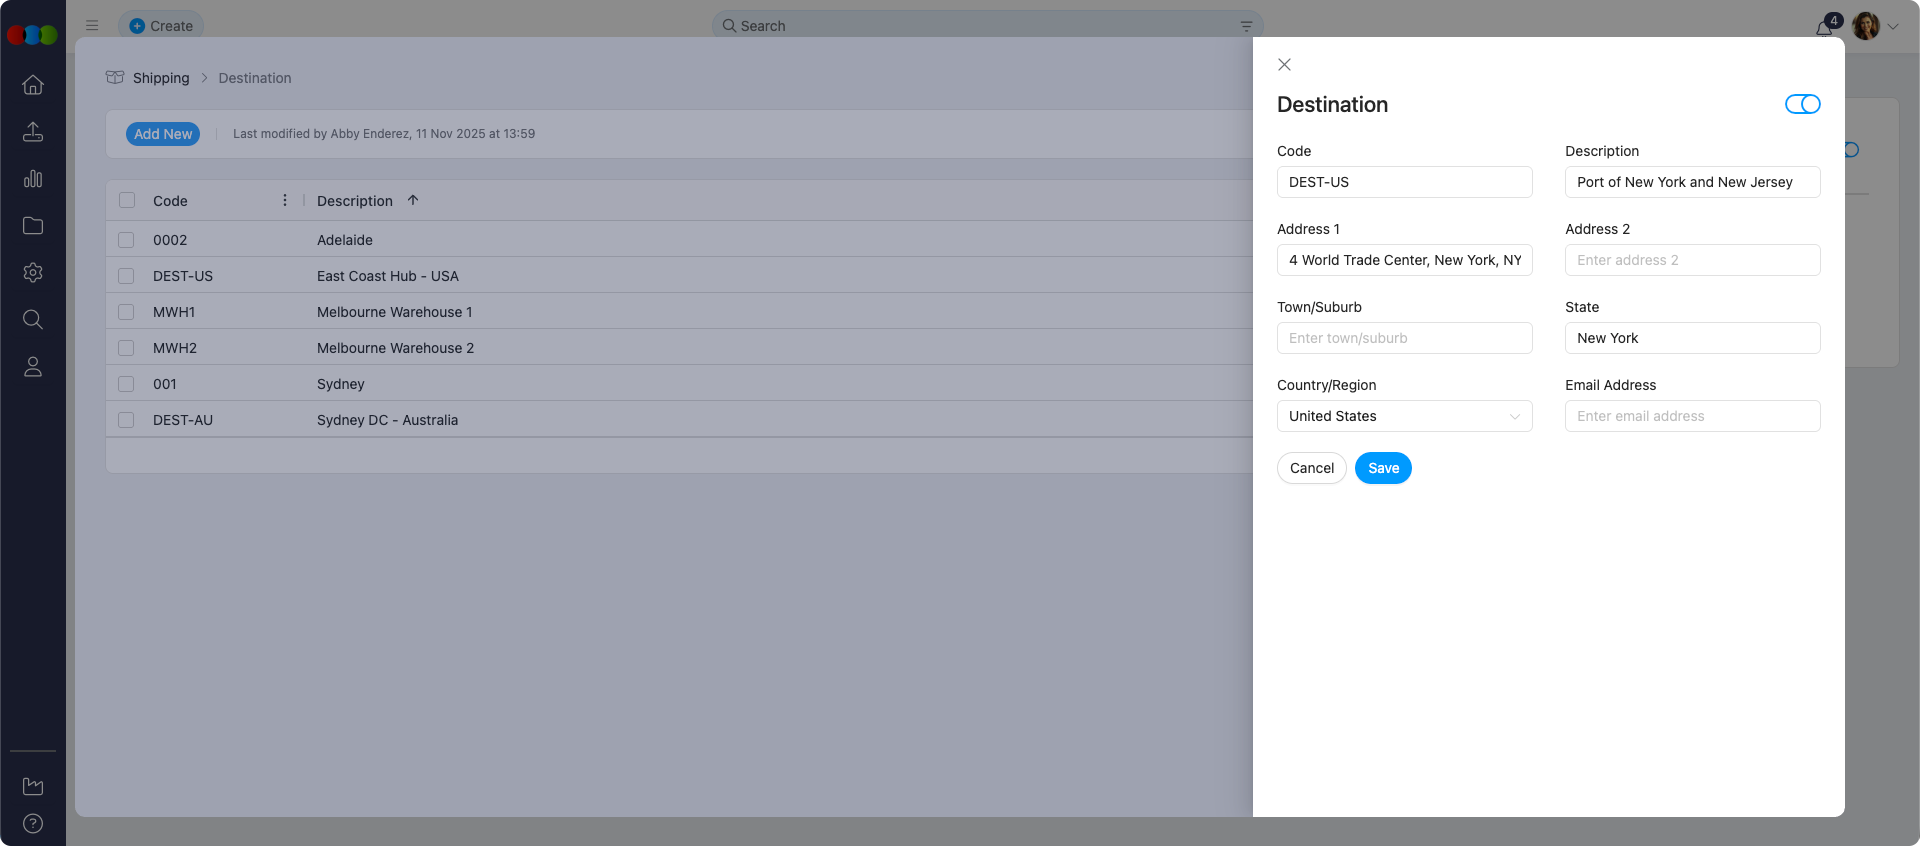This screenshot has width=1920, height=846.
Task: Cancel the Destination form
Action: pos(1311,468)
